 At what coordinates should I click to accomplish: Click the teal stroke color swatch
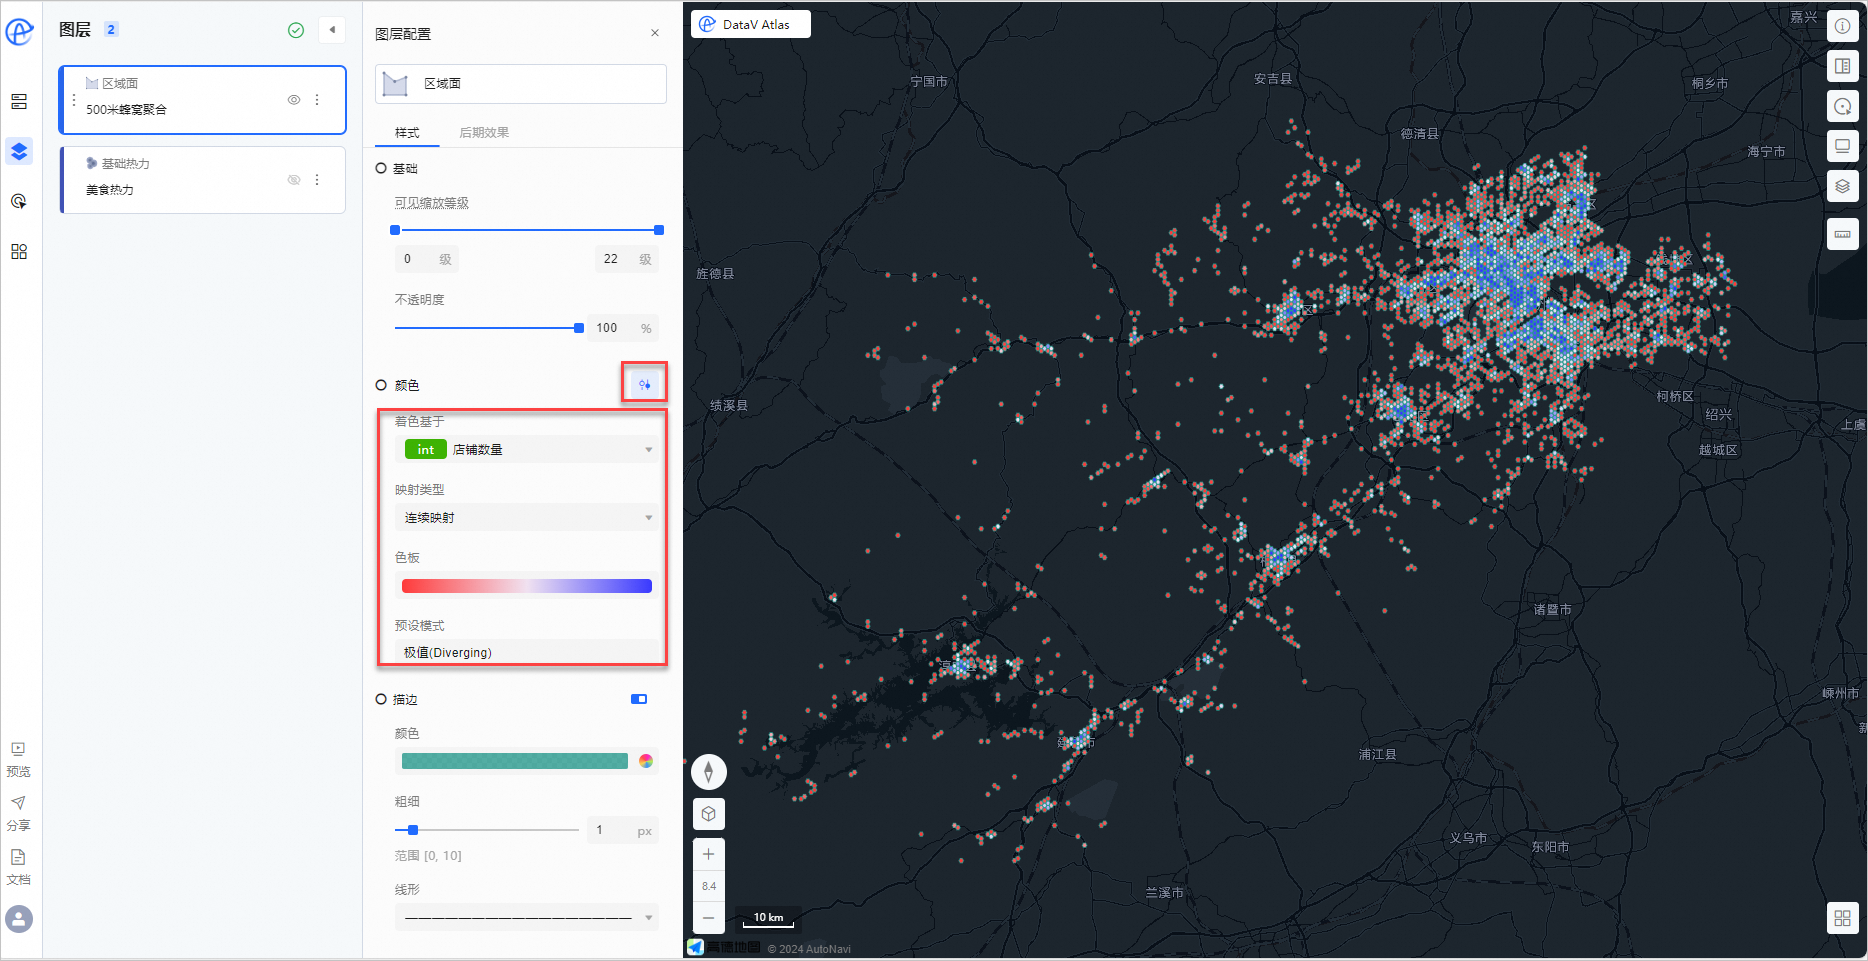point(515,761)
